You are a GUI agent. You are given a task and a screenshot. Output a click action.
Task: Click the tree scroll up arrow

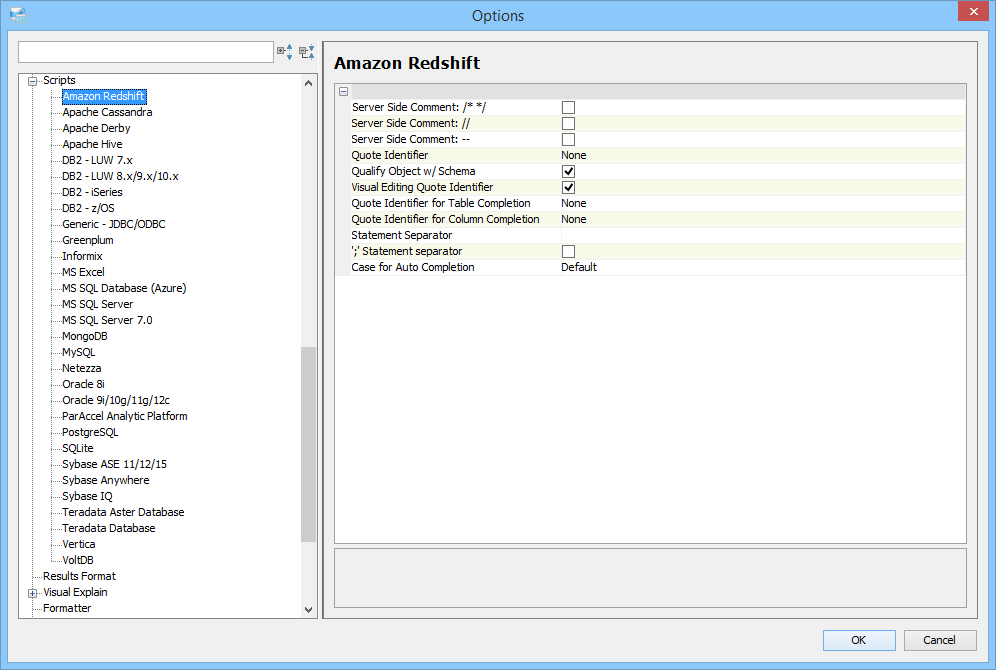(308, 83)
